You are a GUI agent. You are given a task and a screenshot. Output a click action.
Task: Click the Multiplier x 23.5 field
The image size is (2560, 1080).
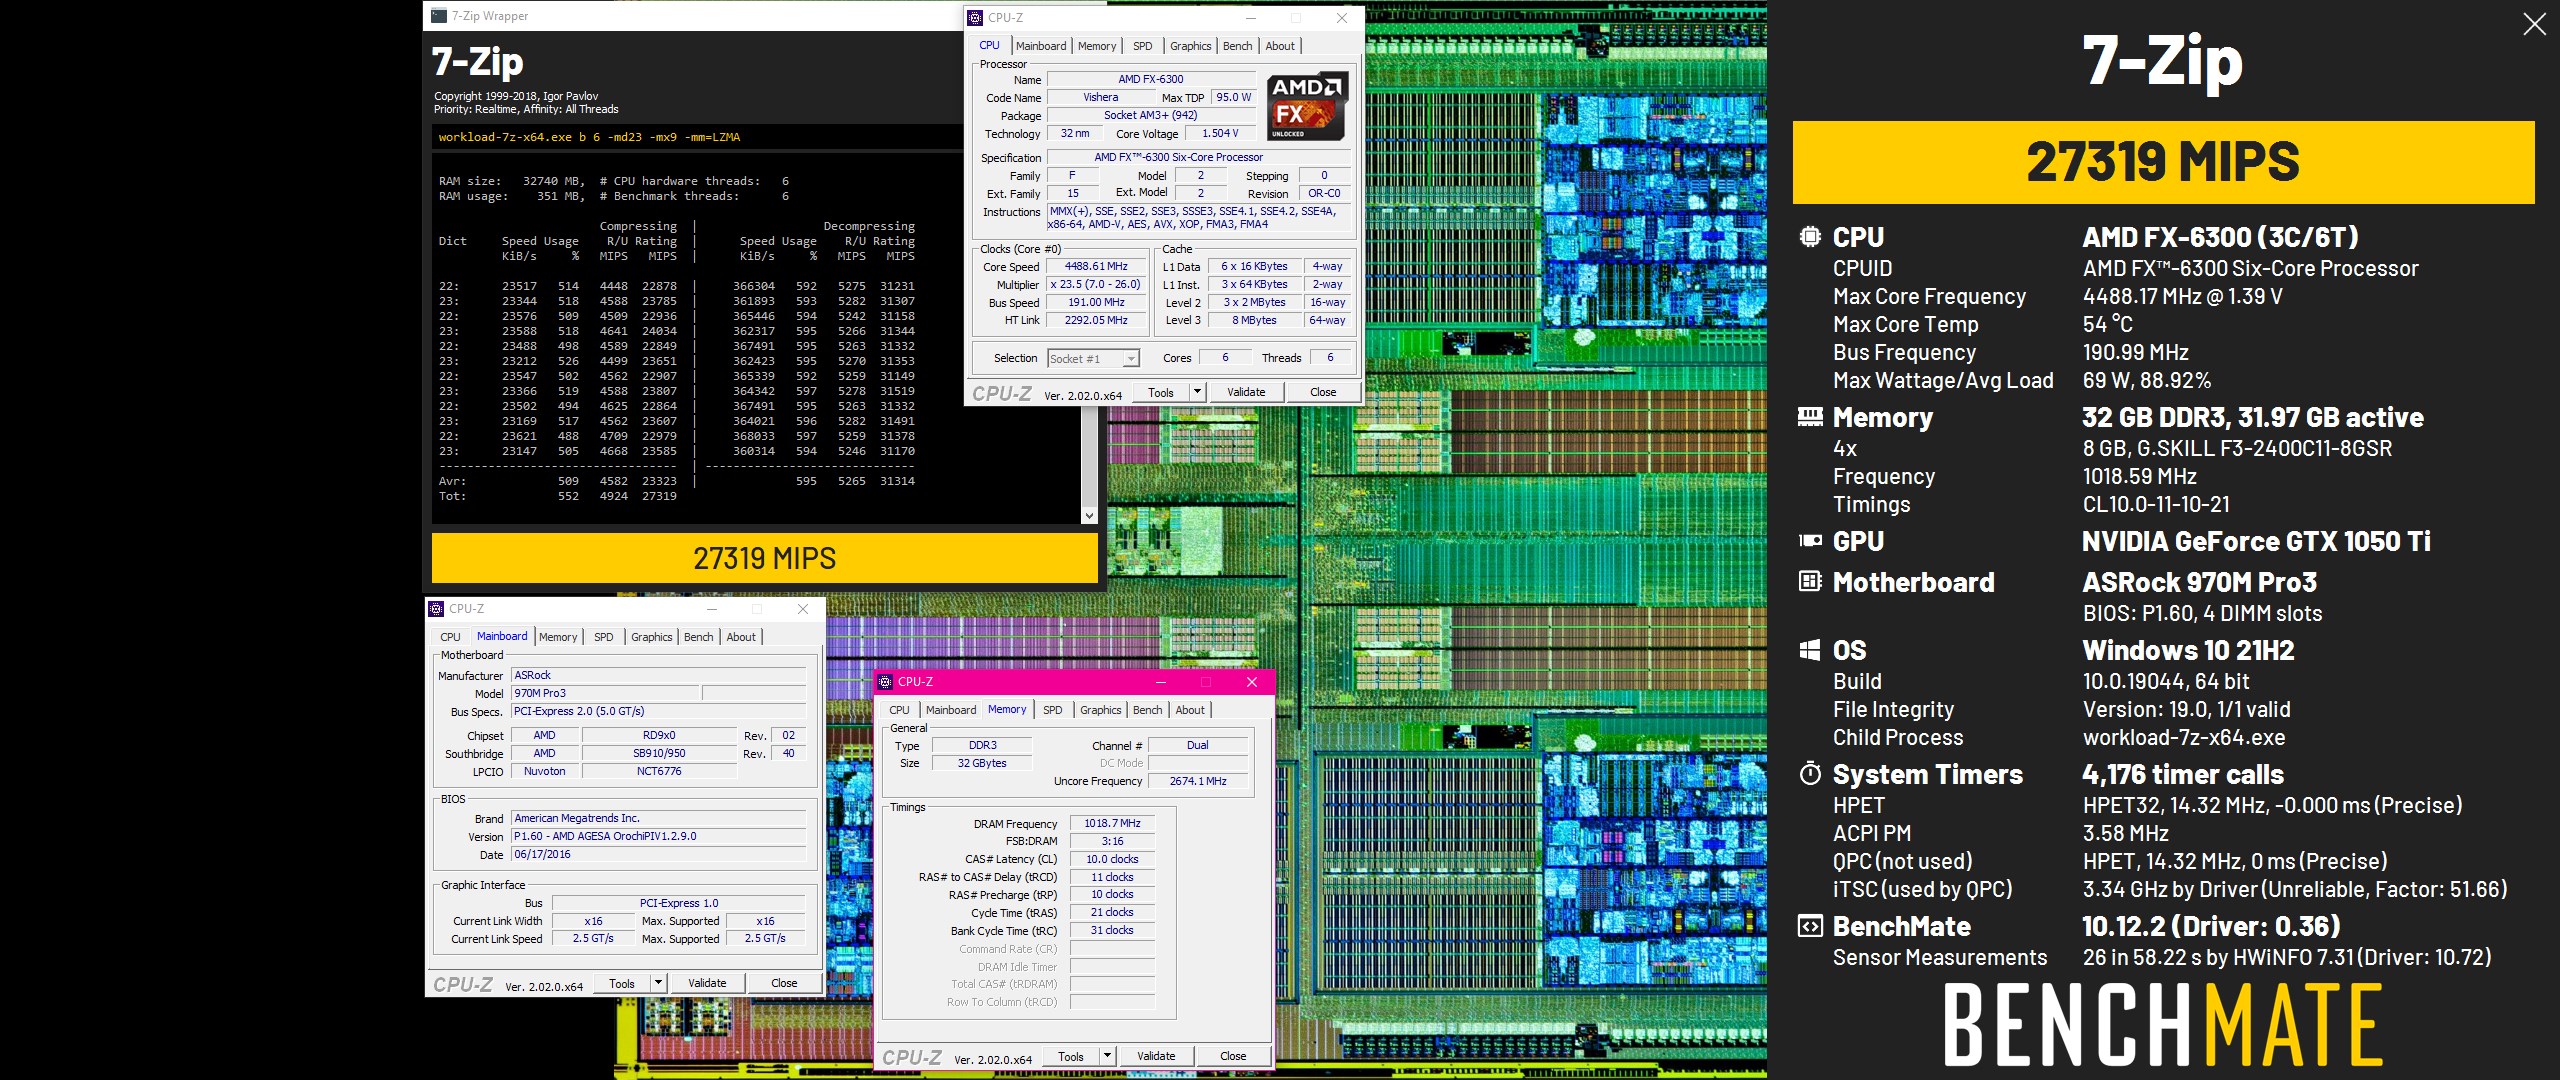[1097, 285]
